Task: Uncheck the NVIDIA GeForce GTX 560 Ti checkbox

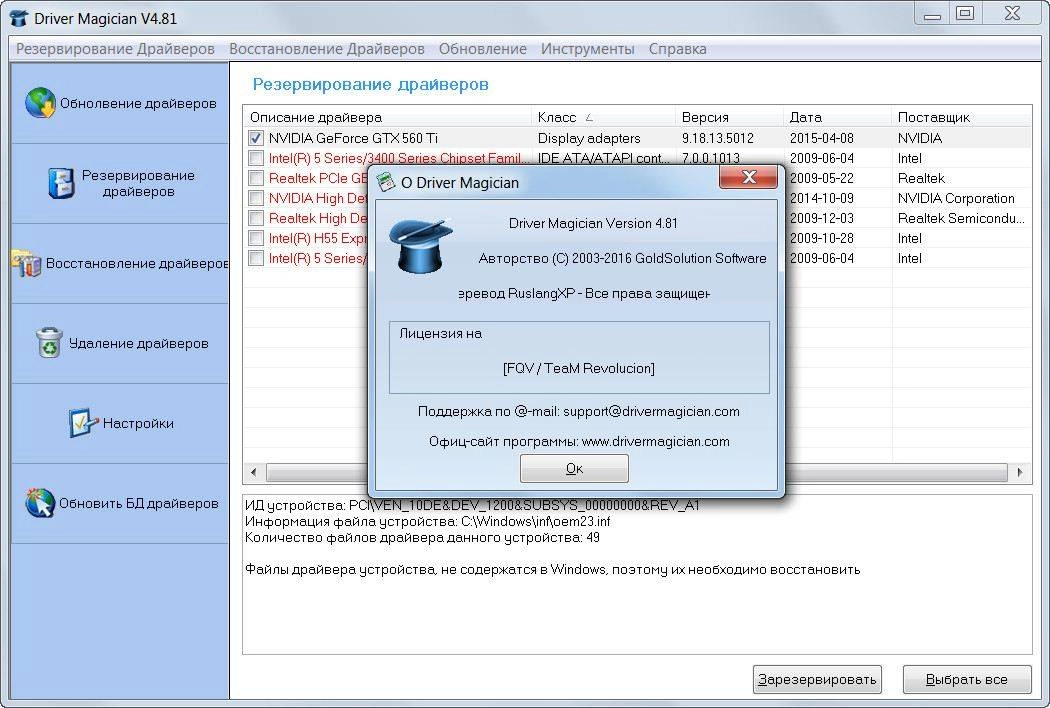Action: click(255, 138)
